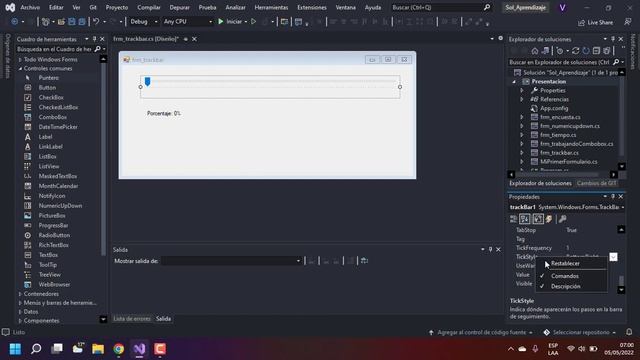Select the Puntero tool in toolbox
Image resolution: width=640 pixels, height=360 pixels.
(x=49, y=78)
